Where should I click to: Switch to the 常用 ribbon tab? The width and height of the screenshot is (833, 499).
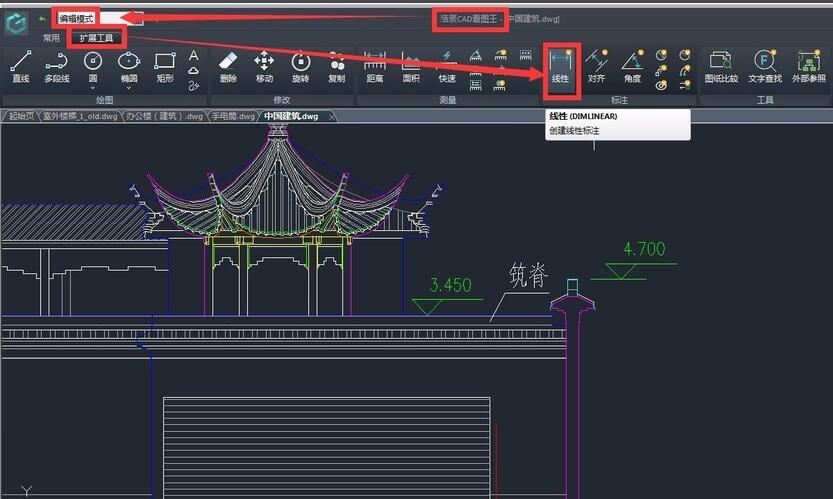(x=50, y=38)
